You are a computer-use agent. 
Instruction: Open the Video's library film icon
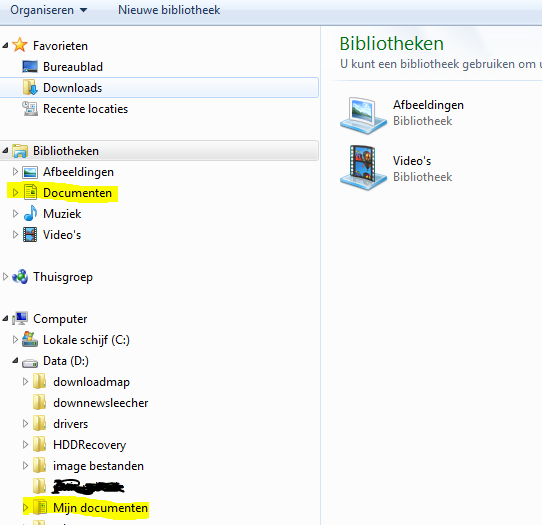point(363,168)
